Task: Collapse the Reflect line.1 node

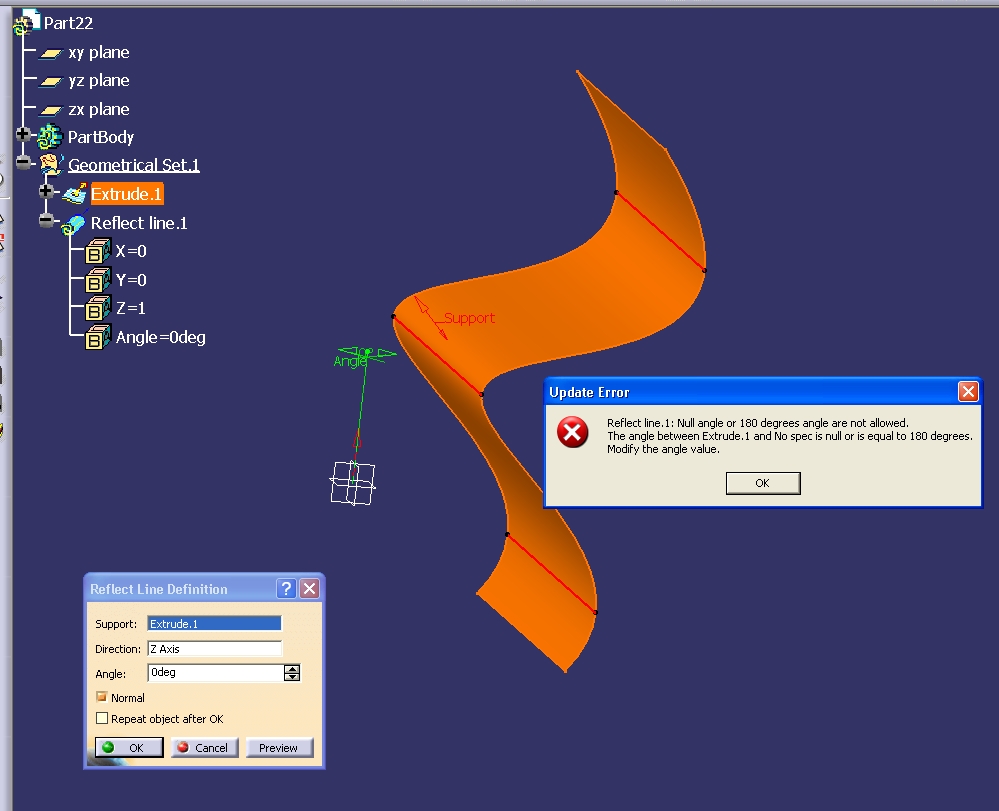Action: 46,220
